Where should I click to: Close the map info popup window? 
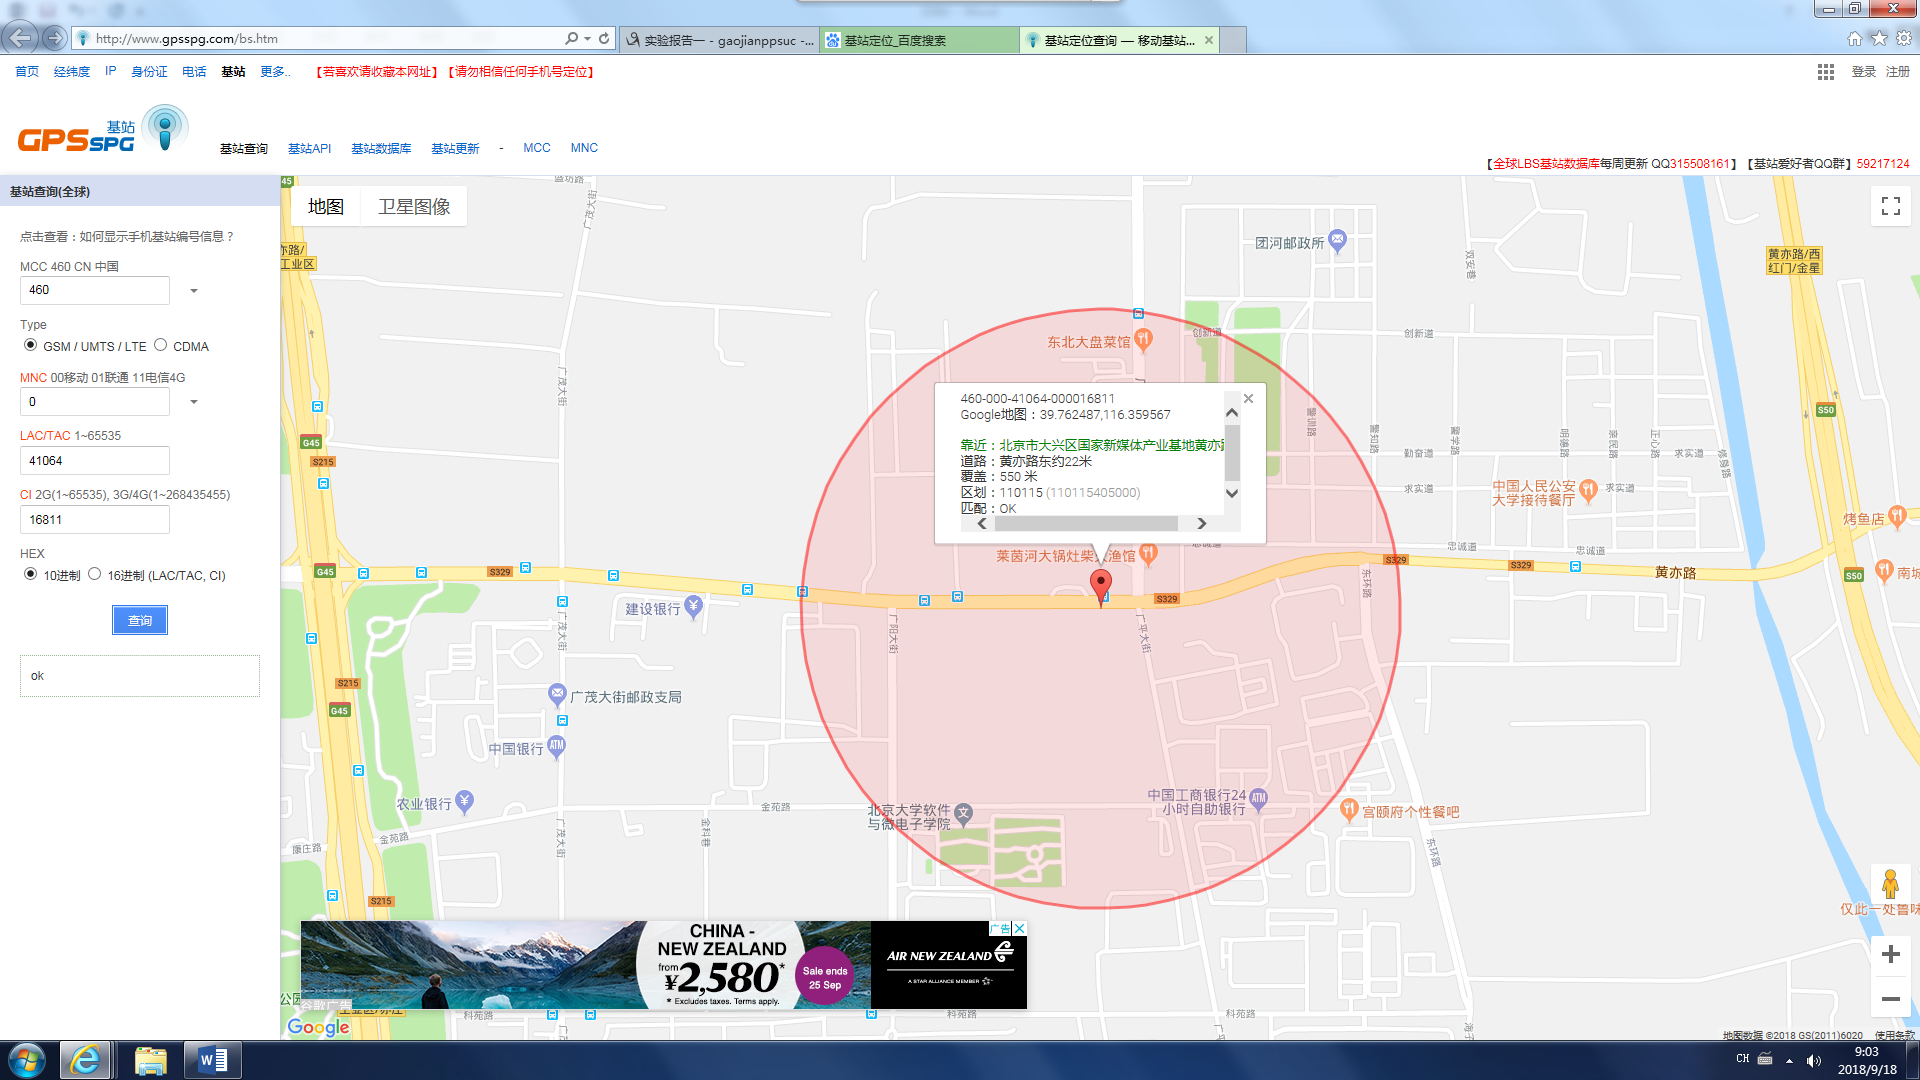click(1248, 398)
